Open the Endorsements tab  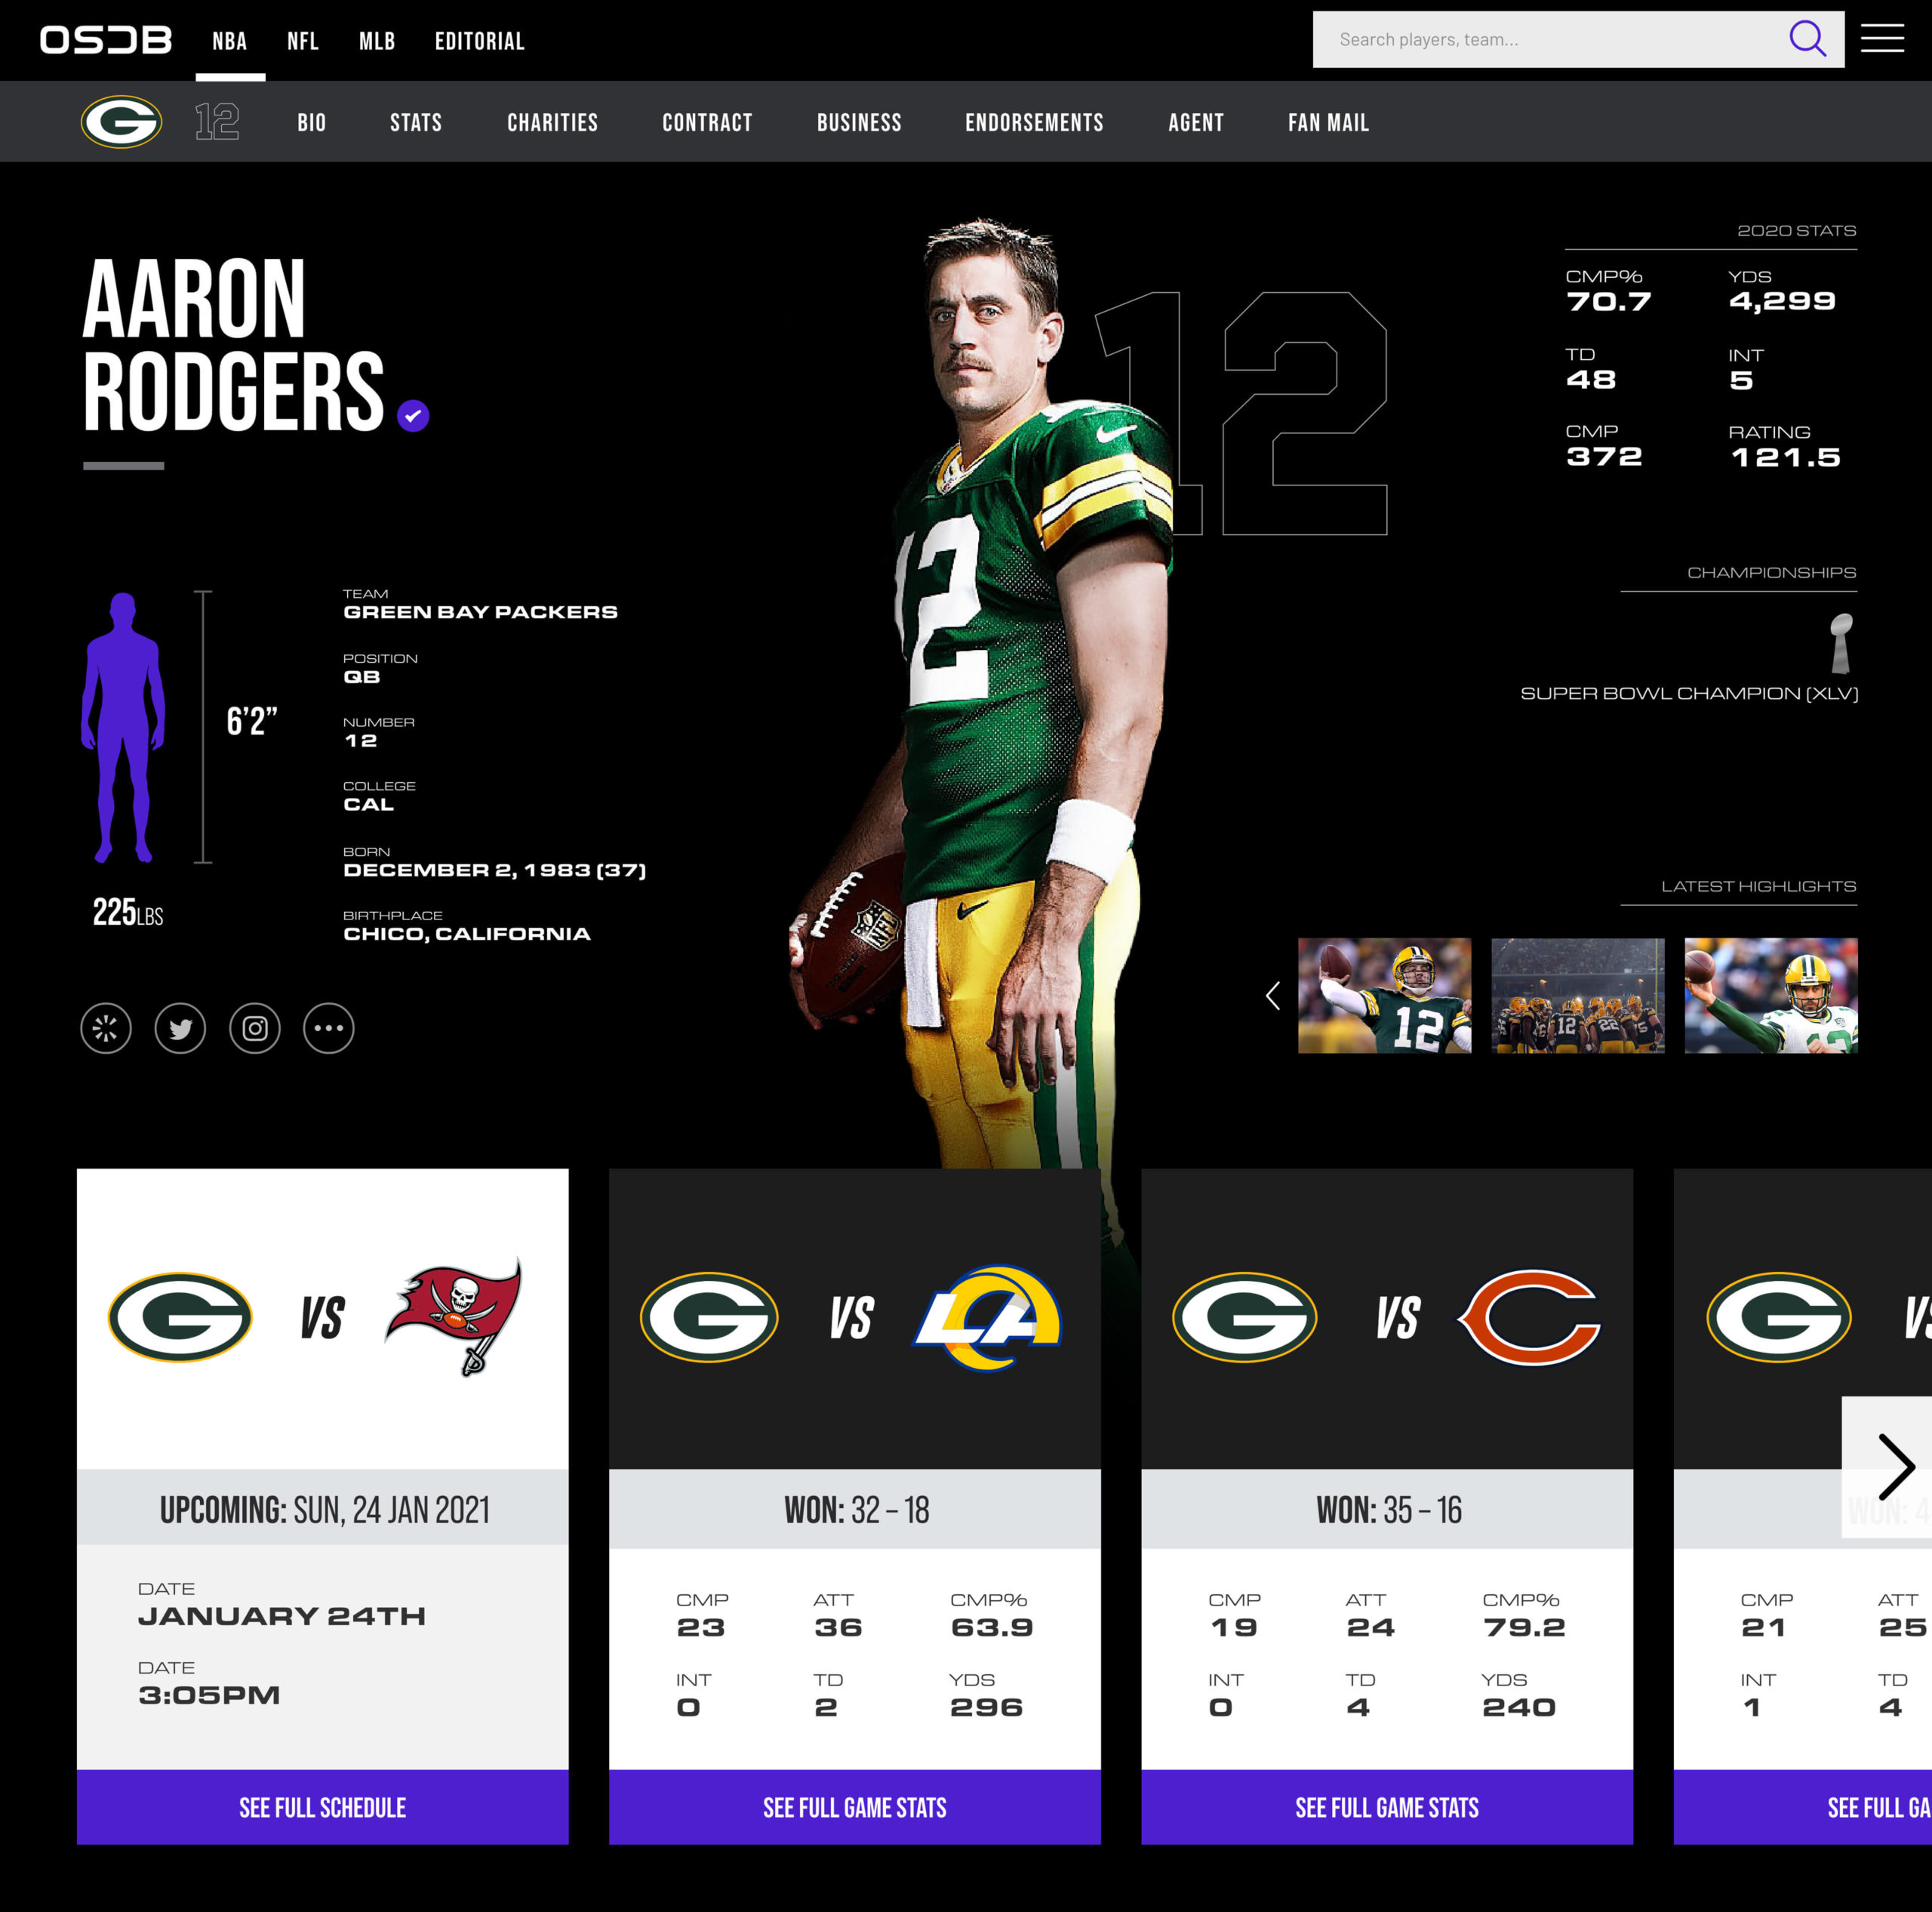pos(1034,123)
